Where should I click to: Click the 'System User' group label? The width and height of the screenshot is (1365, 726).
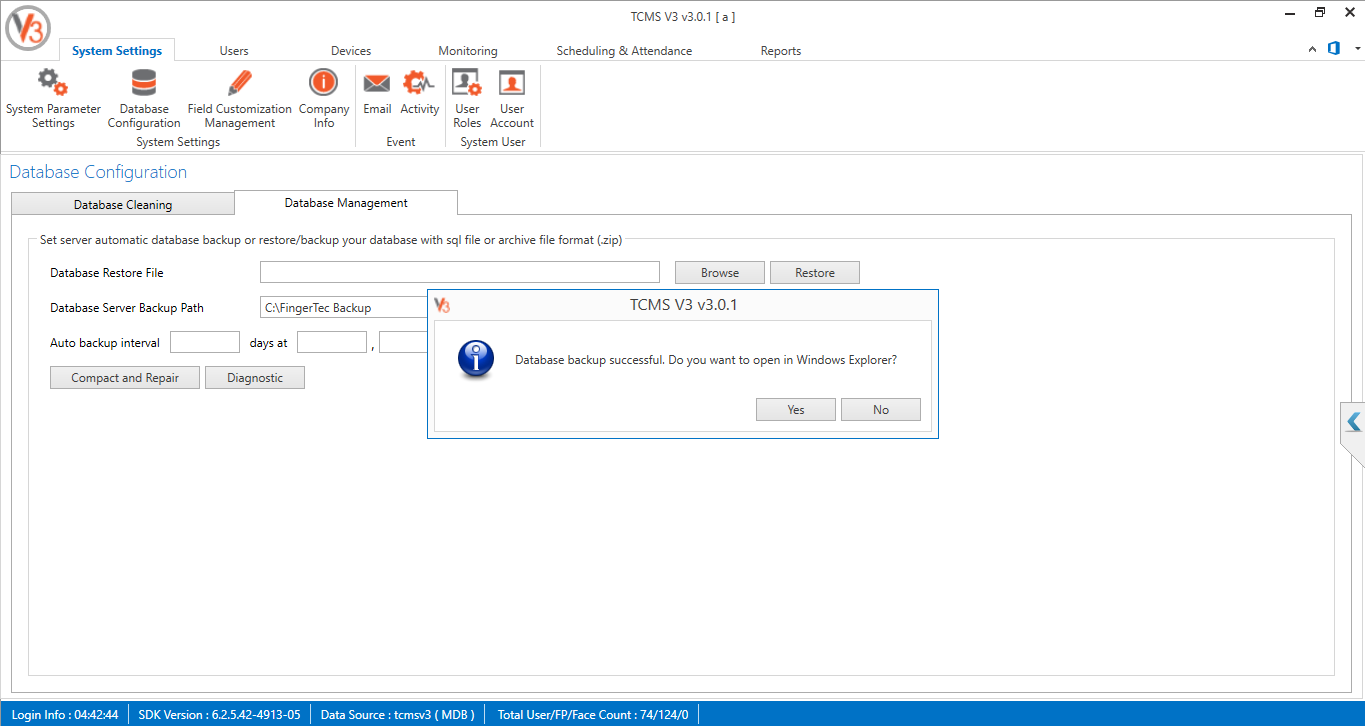[x=493, y=142]
